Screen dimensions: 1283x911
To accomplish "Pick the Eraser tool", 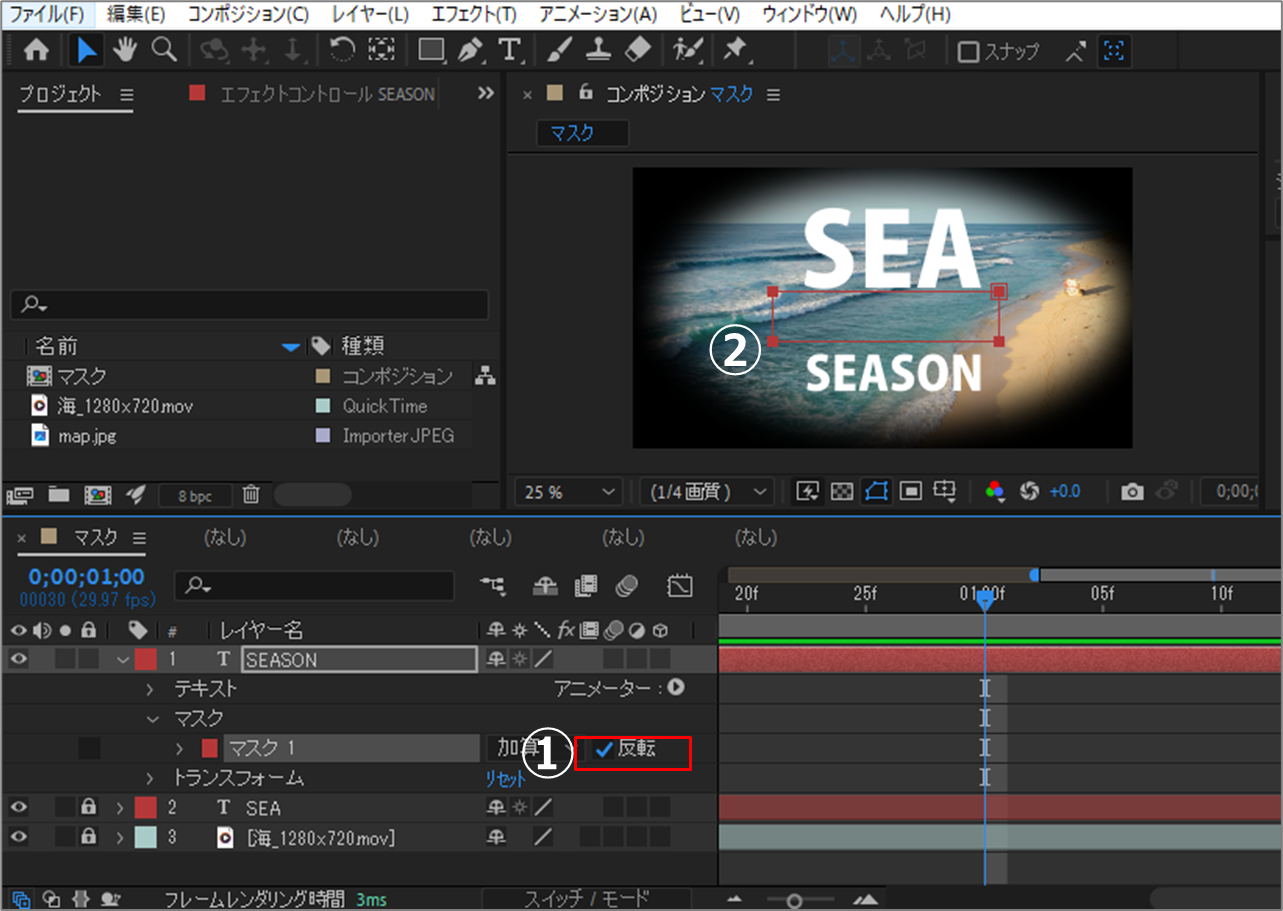I will [x=636, y=50].
